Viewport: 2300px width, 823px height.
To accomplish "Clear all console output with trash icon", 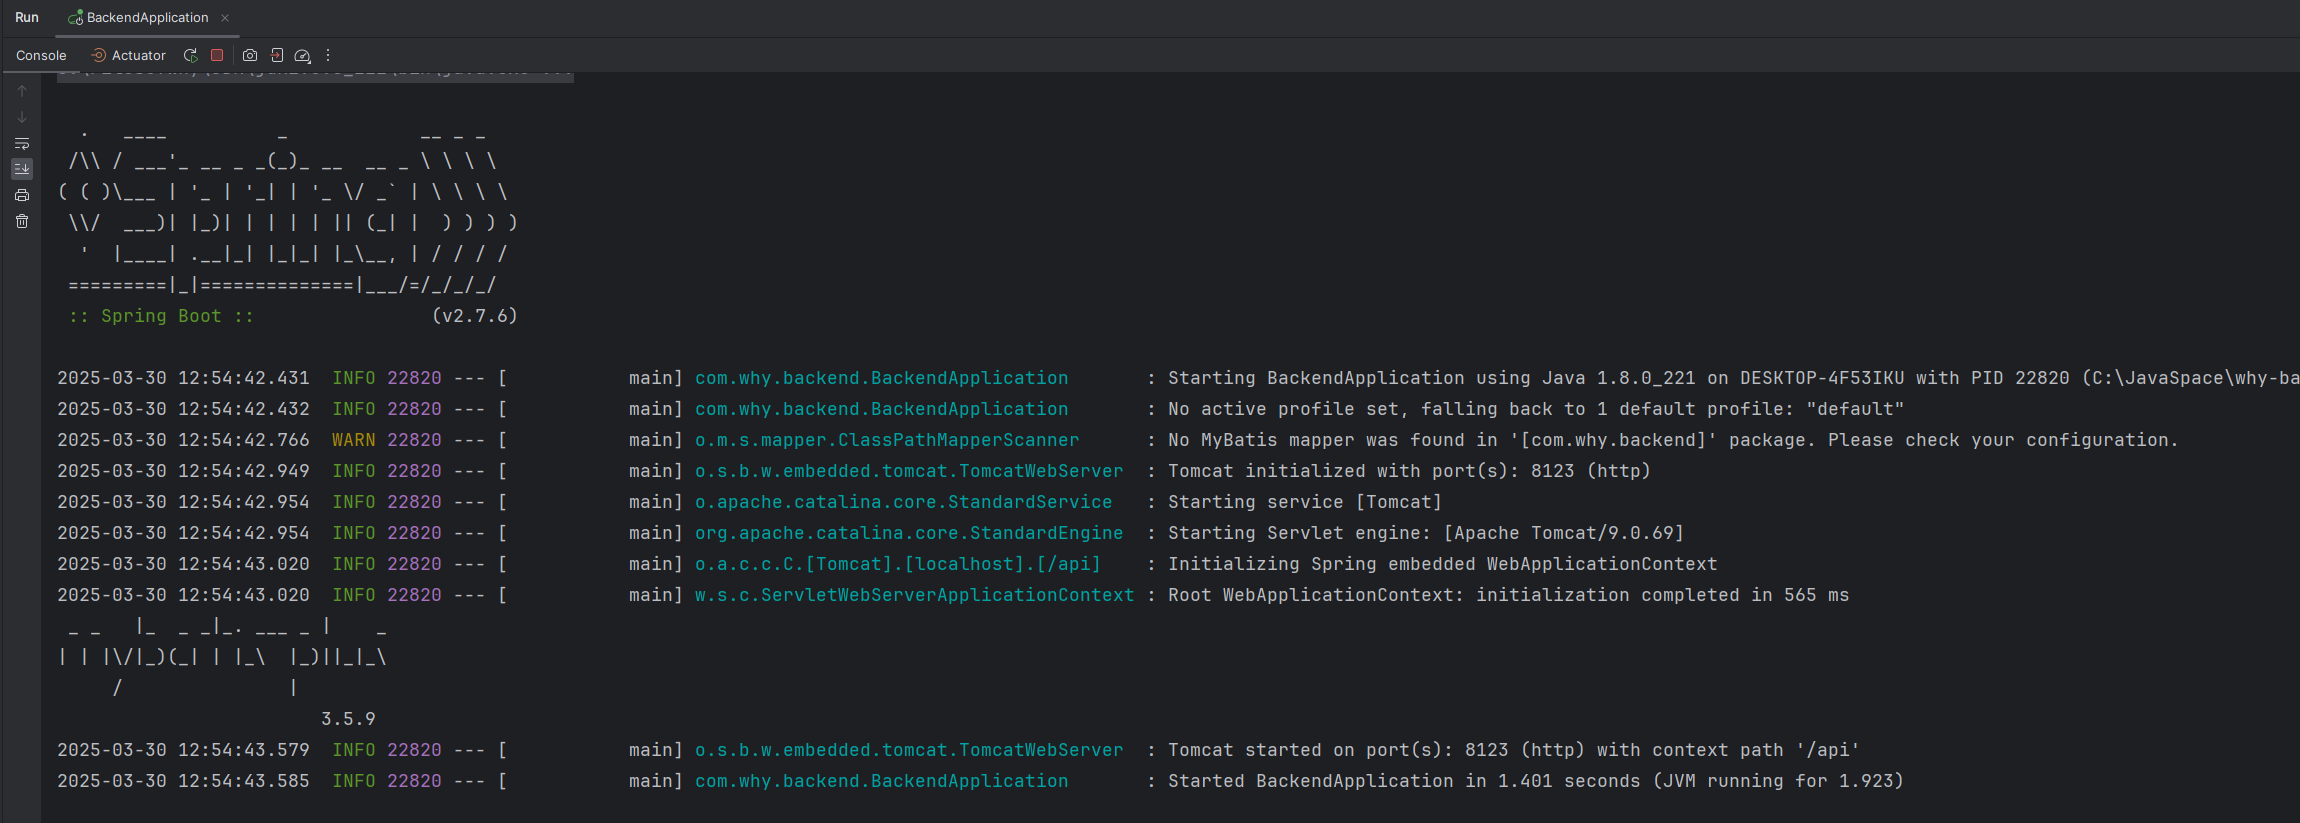I will (x=22, y=221).
